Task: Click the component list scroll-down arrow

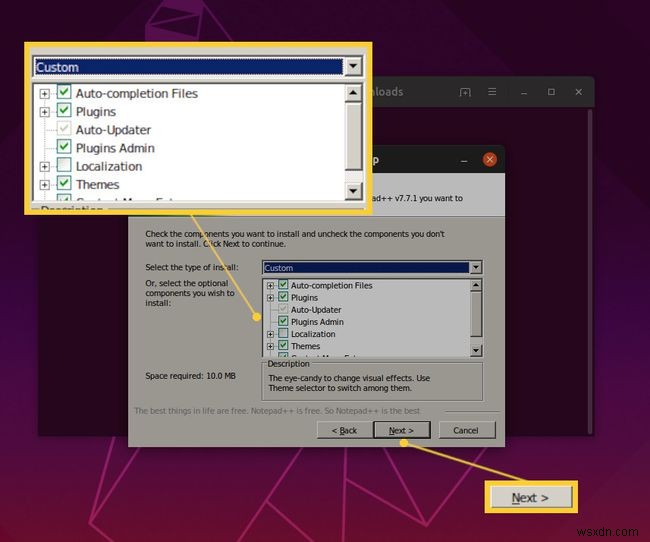Action: 476,350
